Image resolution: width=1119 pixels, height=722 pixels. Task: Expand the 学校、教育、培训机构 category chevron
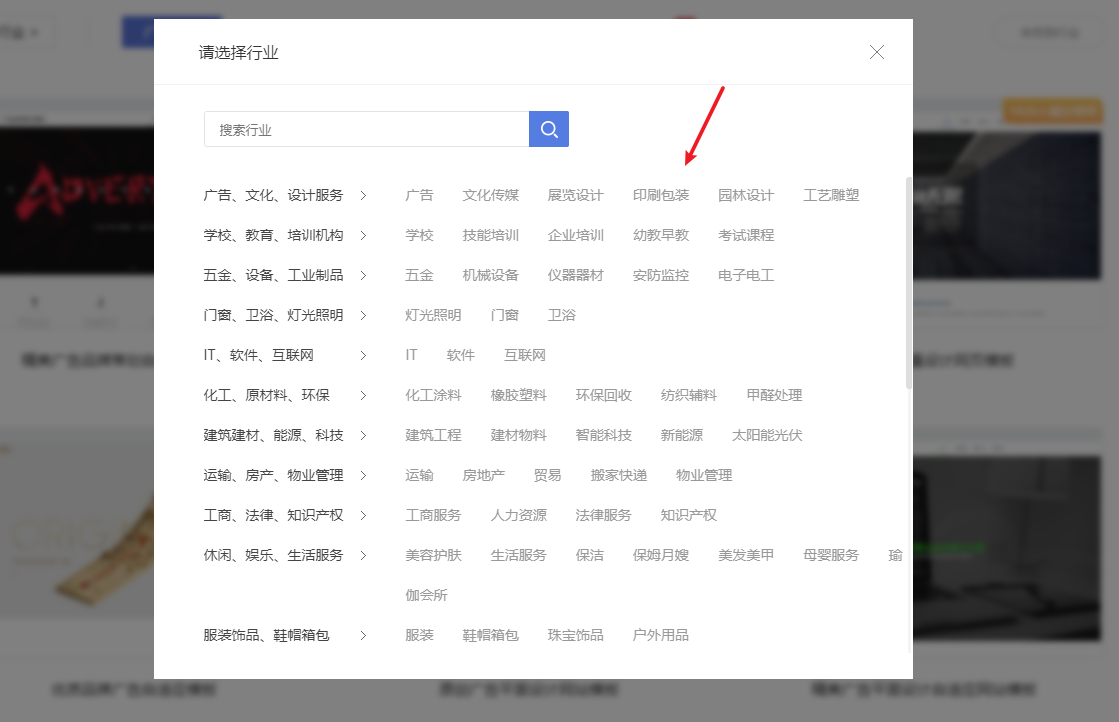pos(364,235)
